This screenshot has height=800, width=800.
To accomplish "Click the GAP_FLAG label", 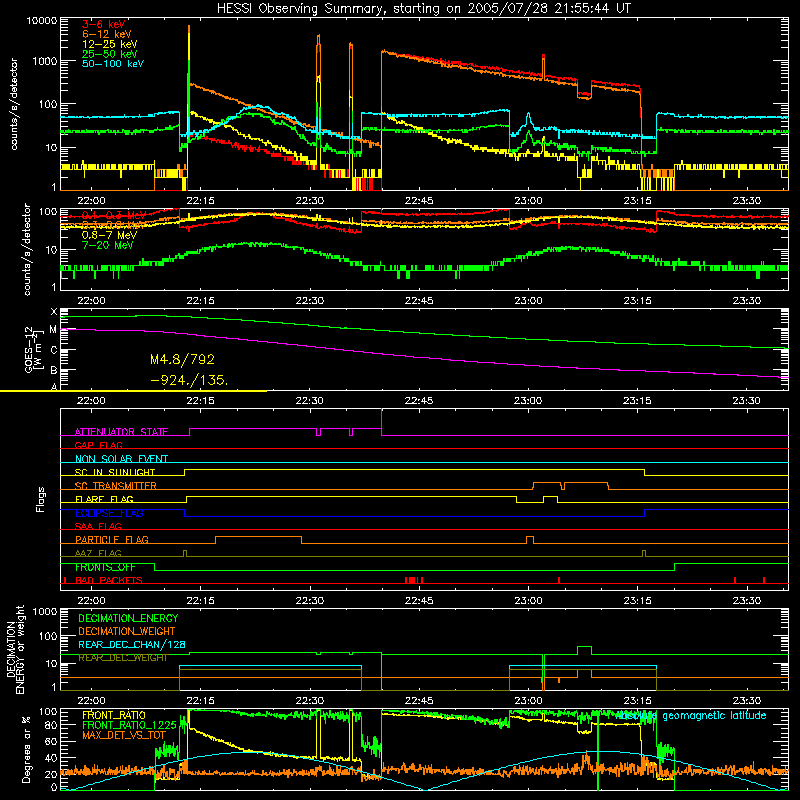I will (x=98, y=445).
